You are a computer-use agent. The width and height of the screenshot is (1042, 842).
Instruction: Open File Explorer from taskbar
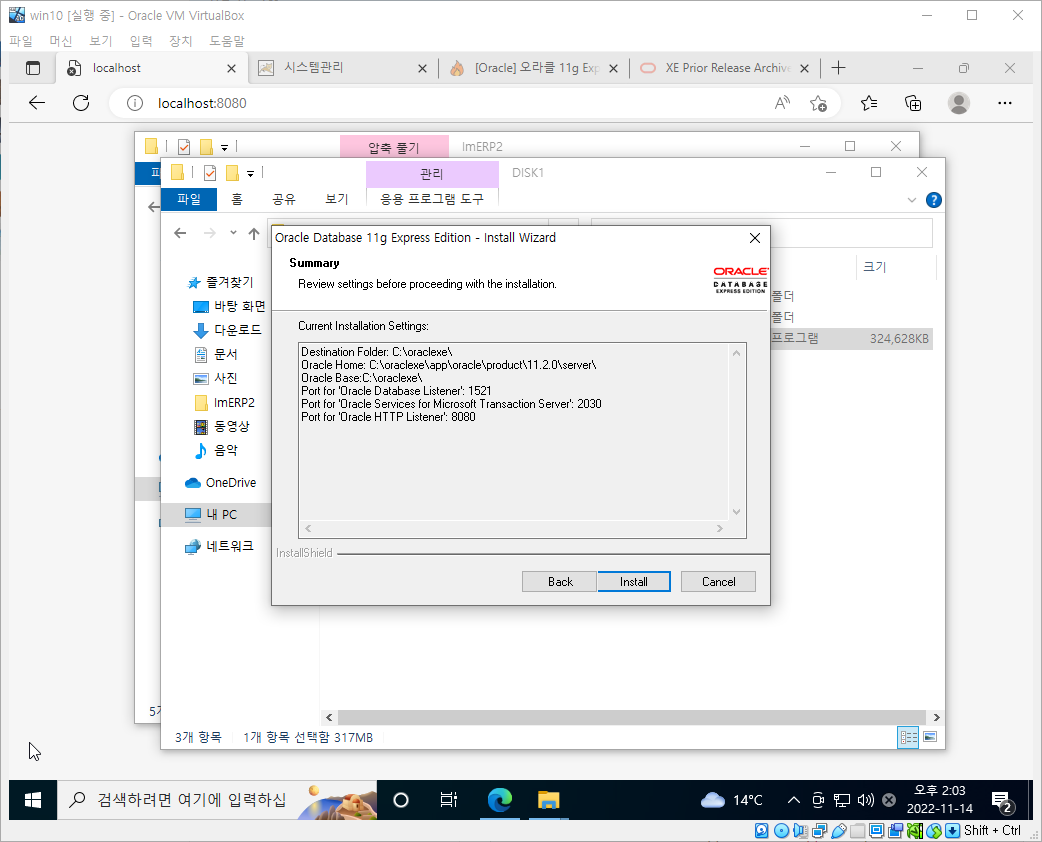point(548,800)
